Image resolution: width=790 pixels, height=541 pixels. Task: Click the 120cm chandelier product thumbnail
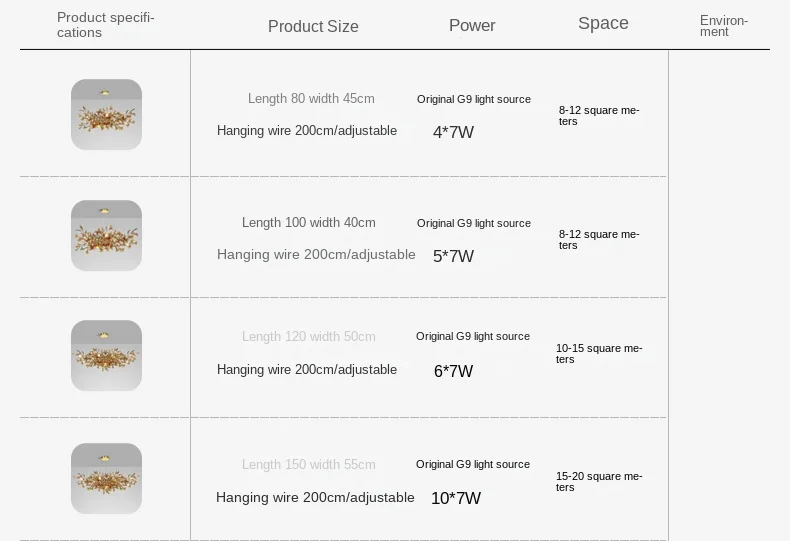coord(106,355)
